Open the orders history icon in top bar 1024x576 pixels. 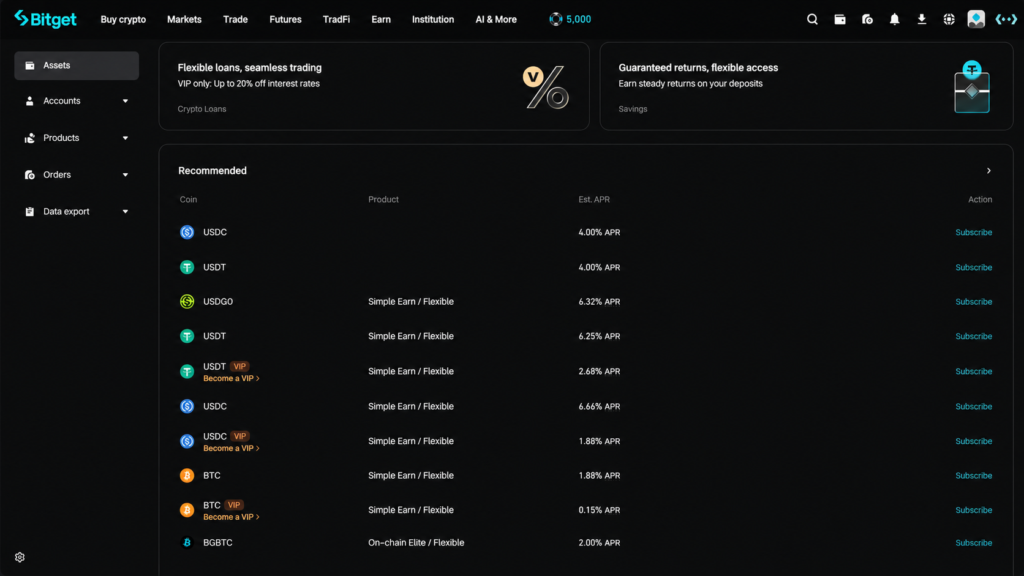[x=867, y=20]
